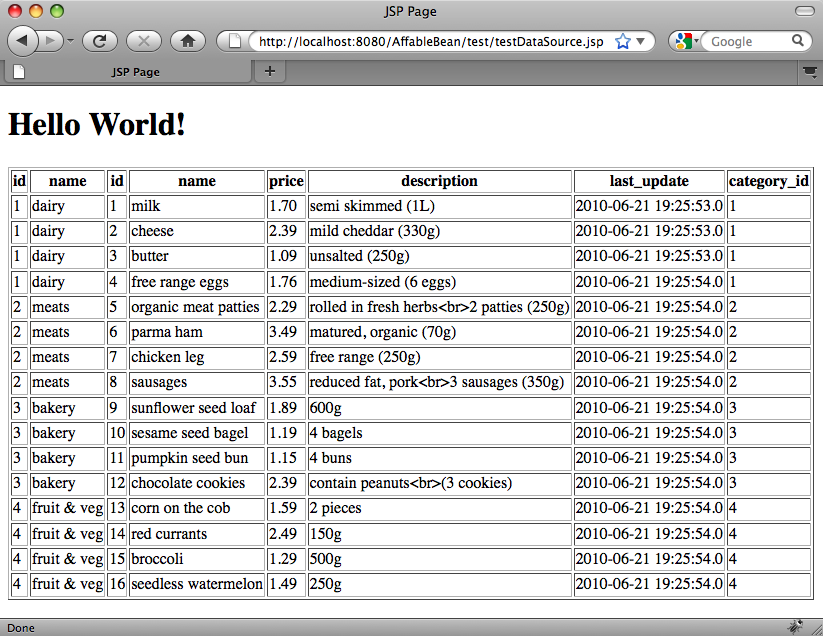The image size is (823, 636).
Task: Click the search magnifier icon
Action: (x=798, y=41)
